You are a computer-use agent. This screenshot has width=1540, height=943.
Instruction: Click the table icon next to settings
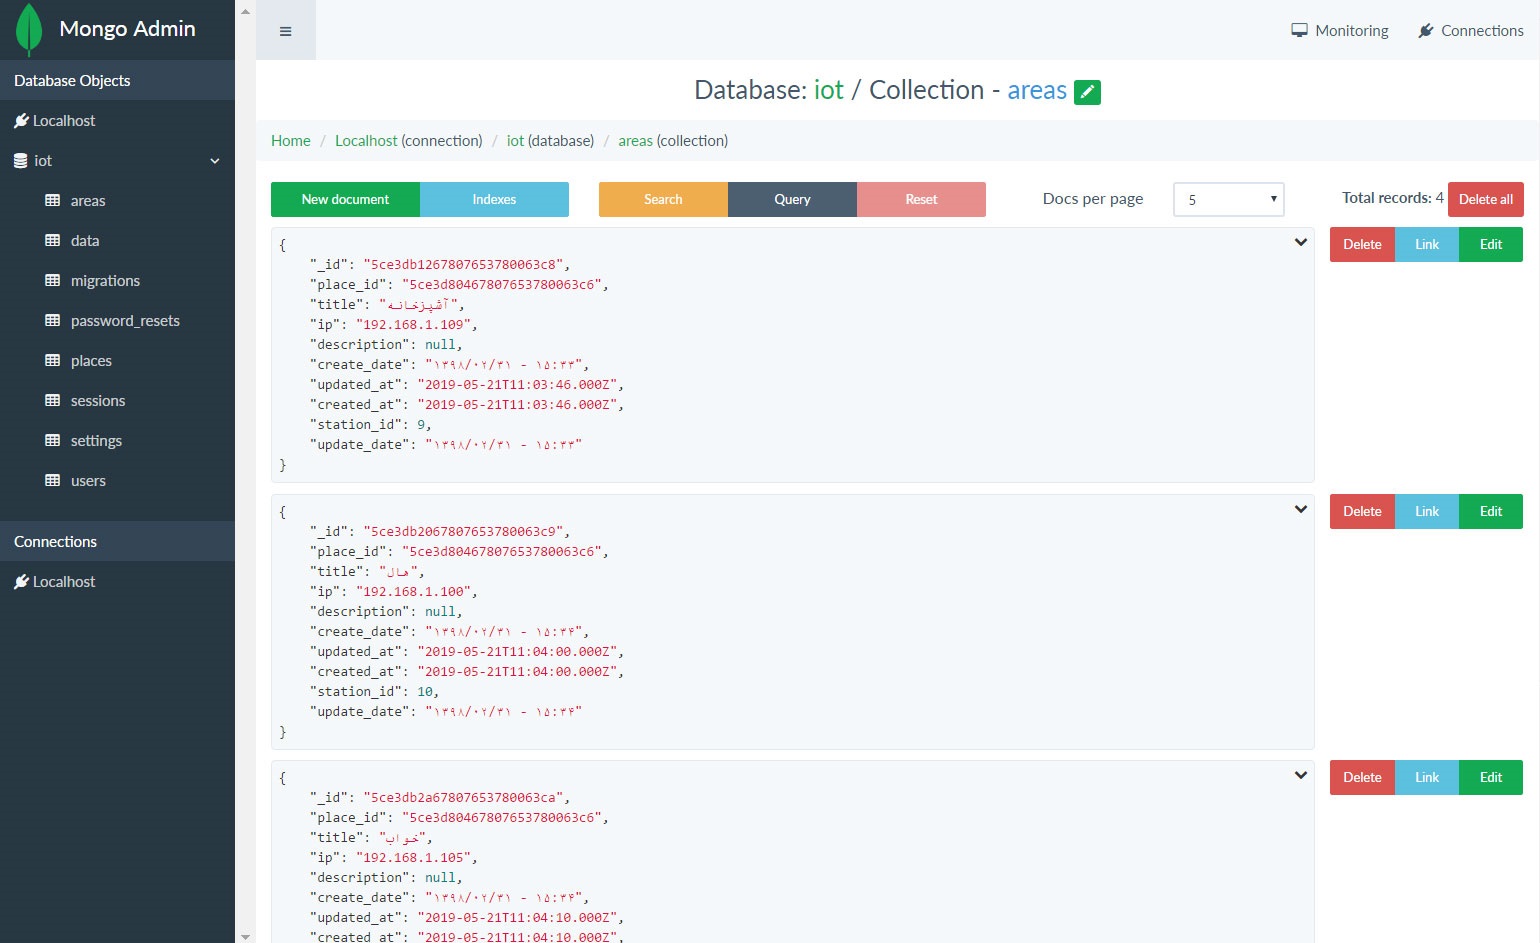coord(53,440)
